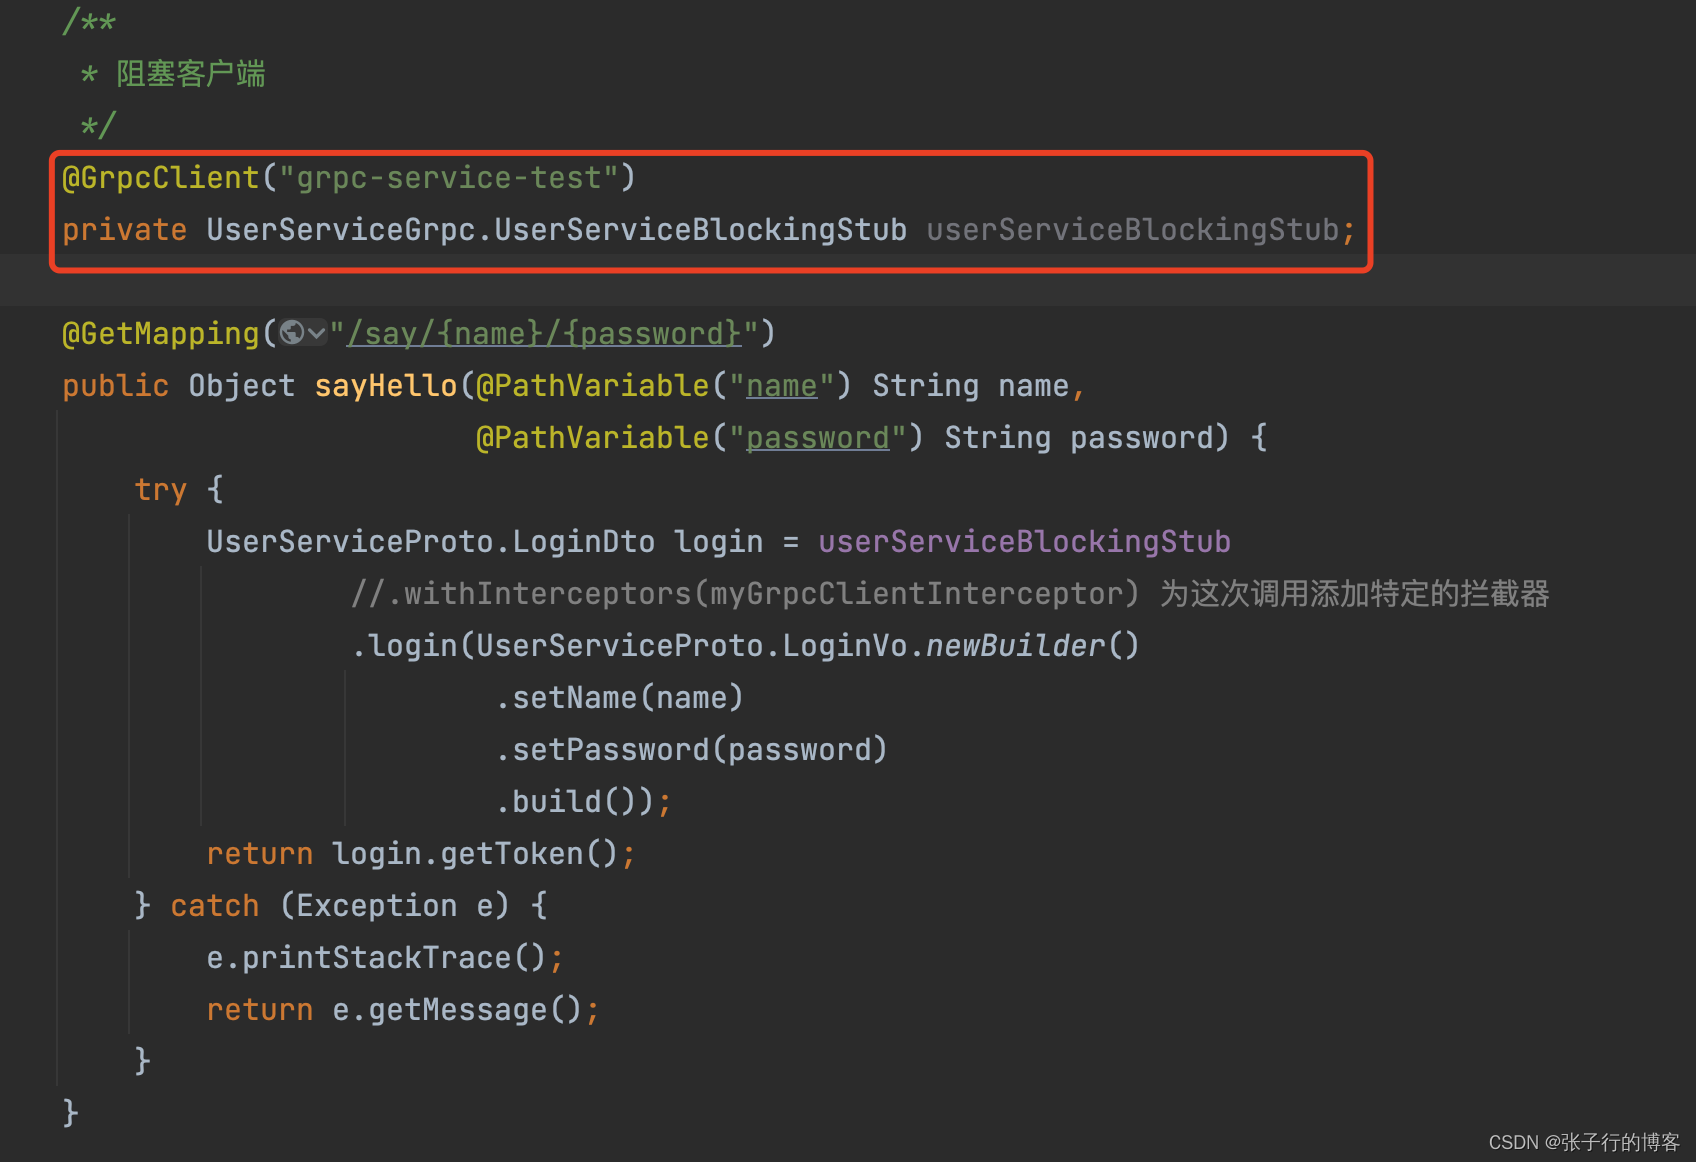Click the italic newBuilder method call
The width and height of the screenshot is (1696, 1162).
[x=1015, y=645]
